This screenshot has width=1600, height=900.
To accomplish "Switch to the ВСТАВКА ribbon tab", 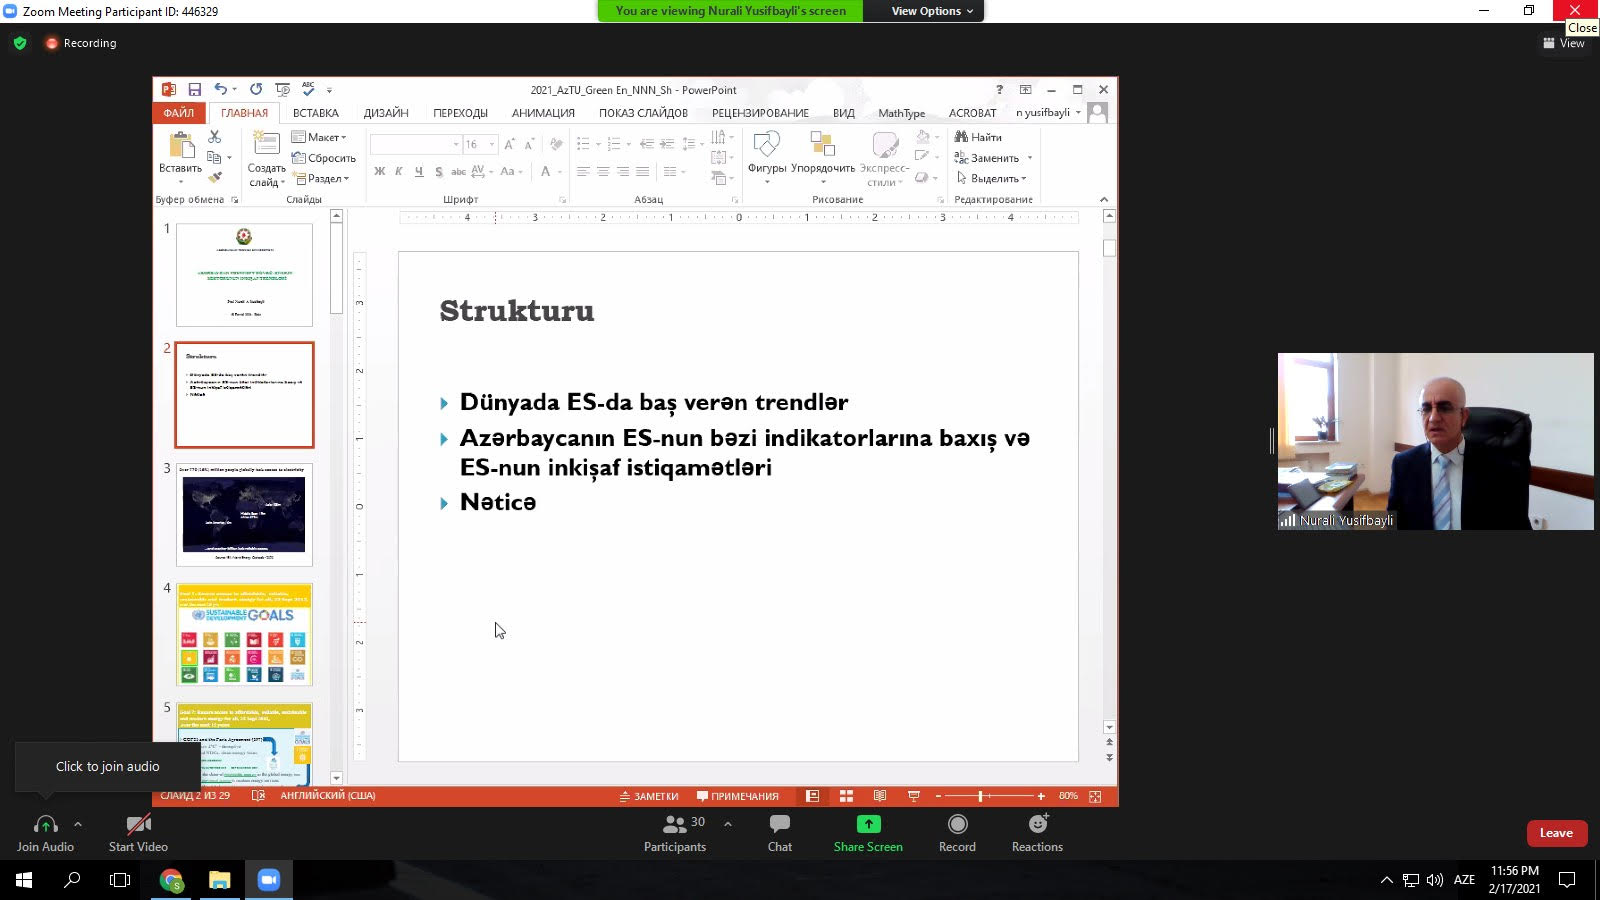I will coord(315,113).
